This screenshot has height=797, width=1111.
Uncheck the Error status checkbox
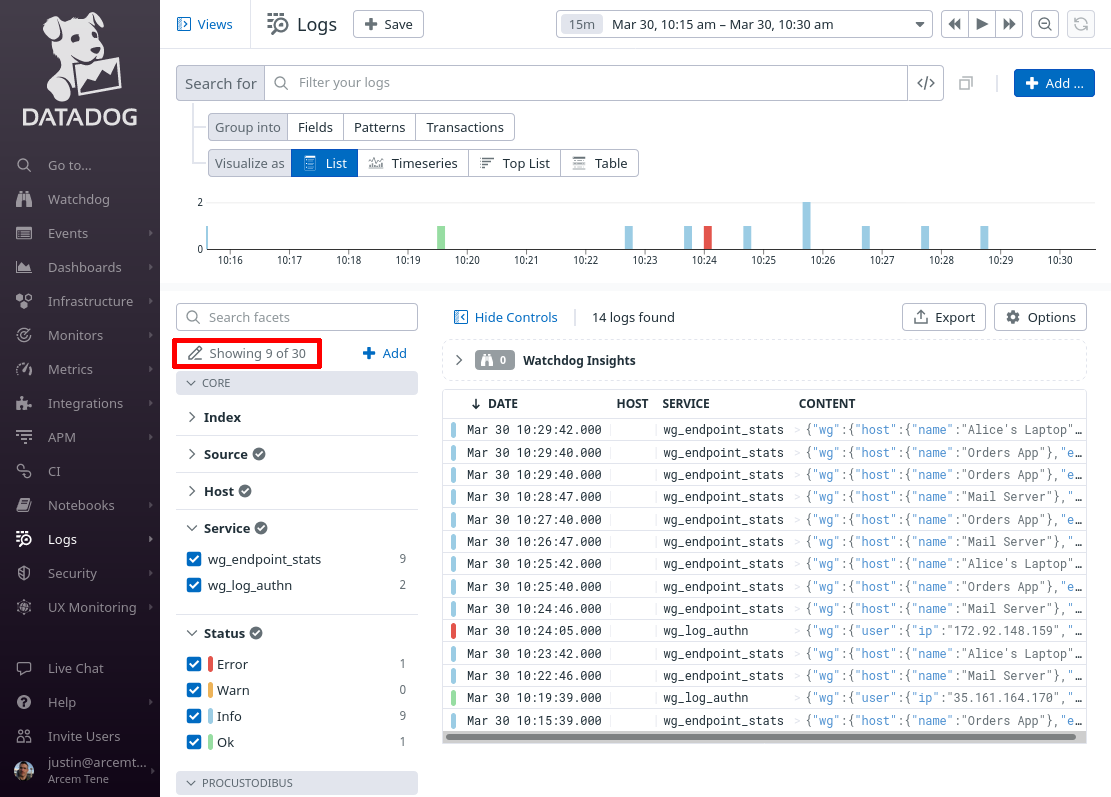(194, 664)
